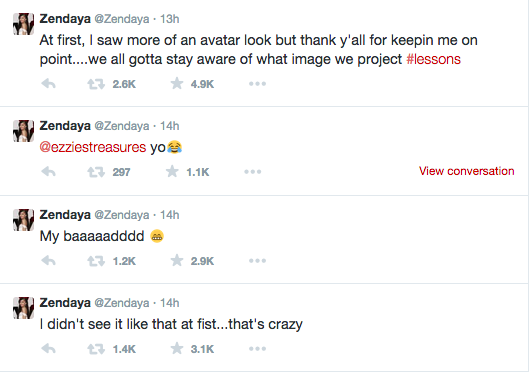
Task: Open more options on the yo tweet
Action: 253,172
